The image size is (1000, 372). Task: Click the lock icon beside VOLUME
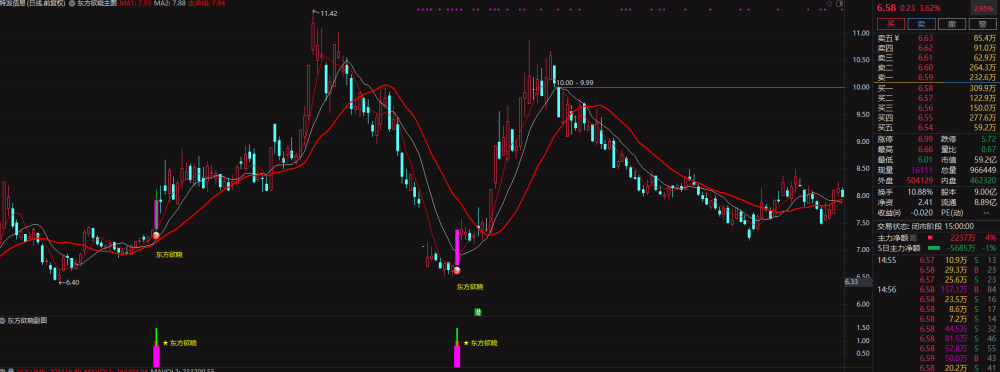pos(10,369)
